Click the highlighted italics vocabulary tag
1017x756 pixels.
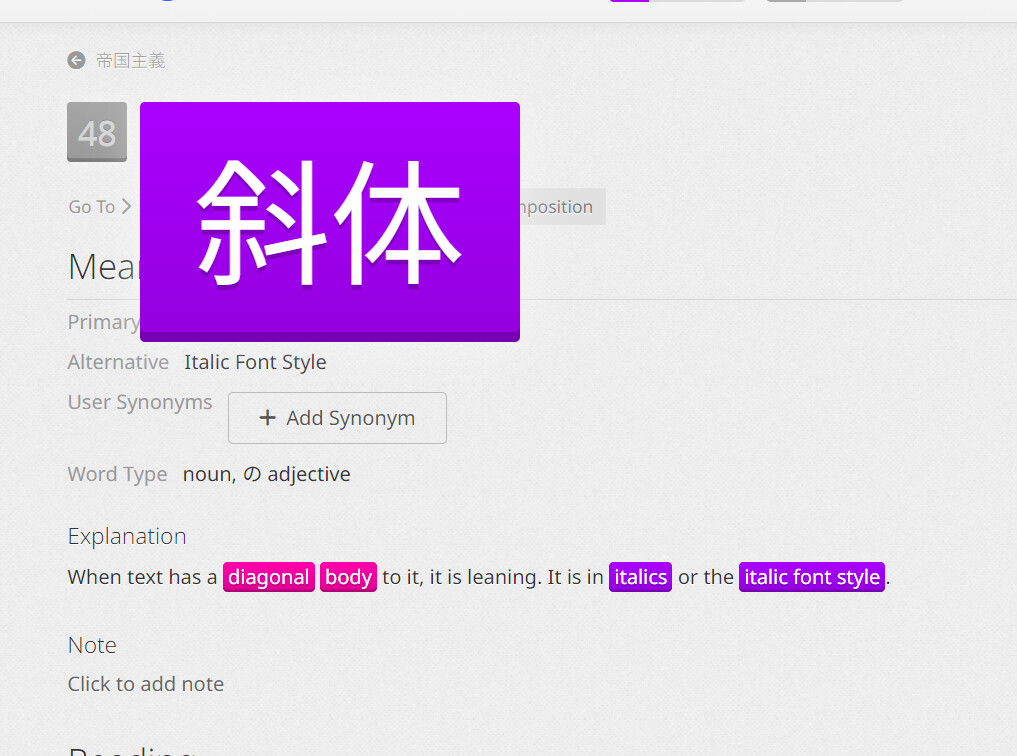(640, 577)
